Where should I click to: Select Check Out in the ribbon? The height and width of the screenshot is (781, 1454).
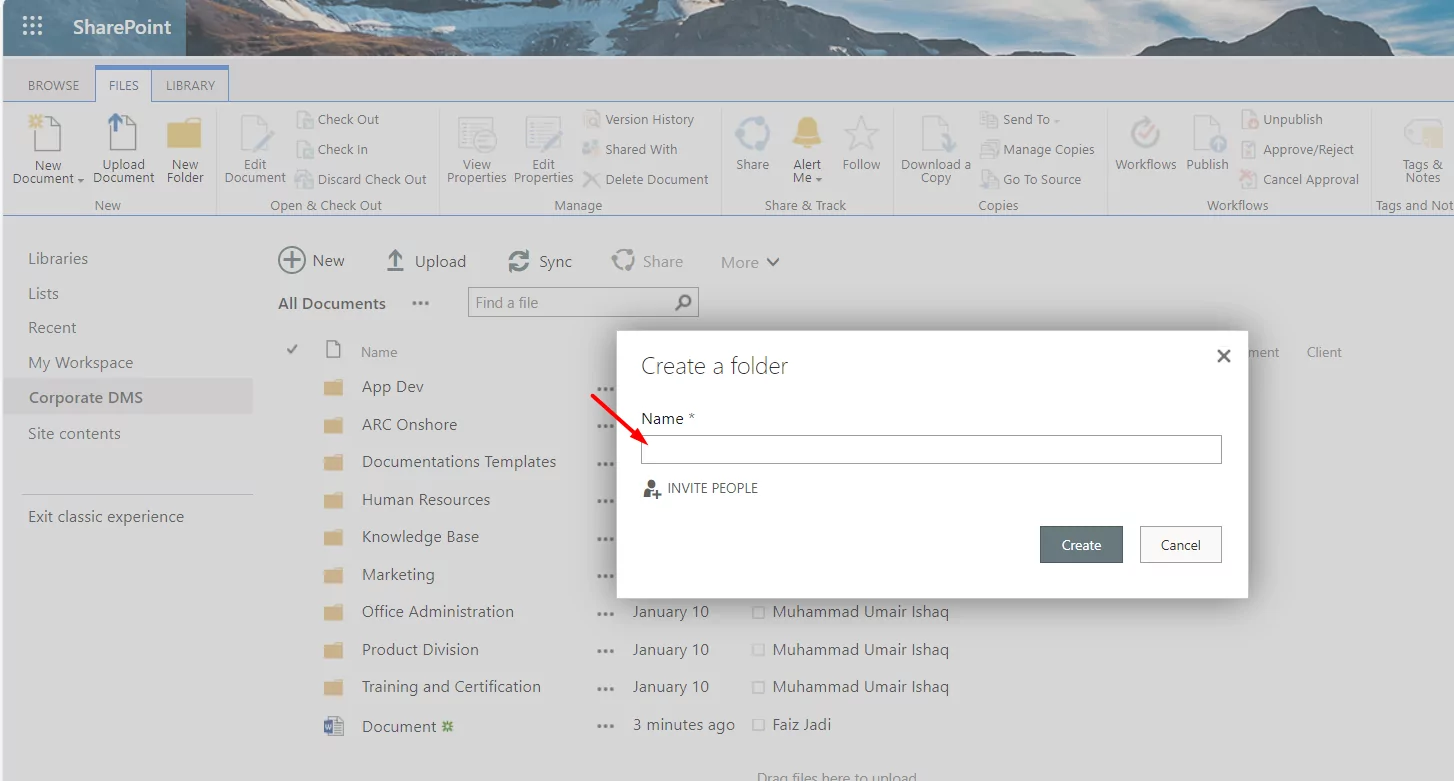coord(338,119)
